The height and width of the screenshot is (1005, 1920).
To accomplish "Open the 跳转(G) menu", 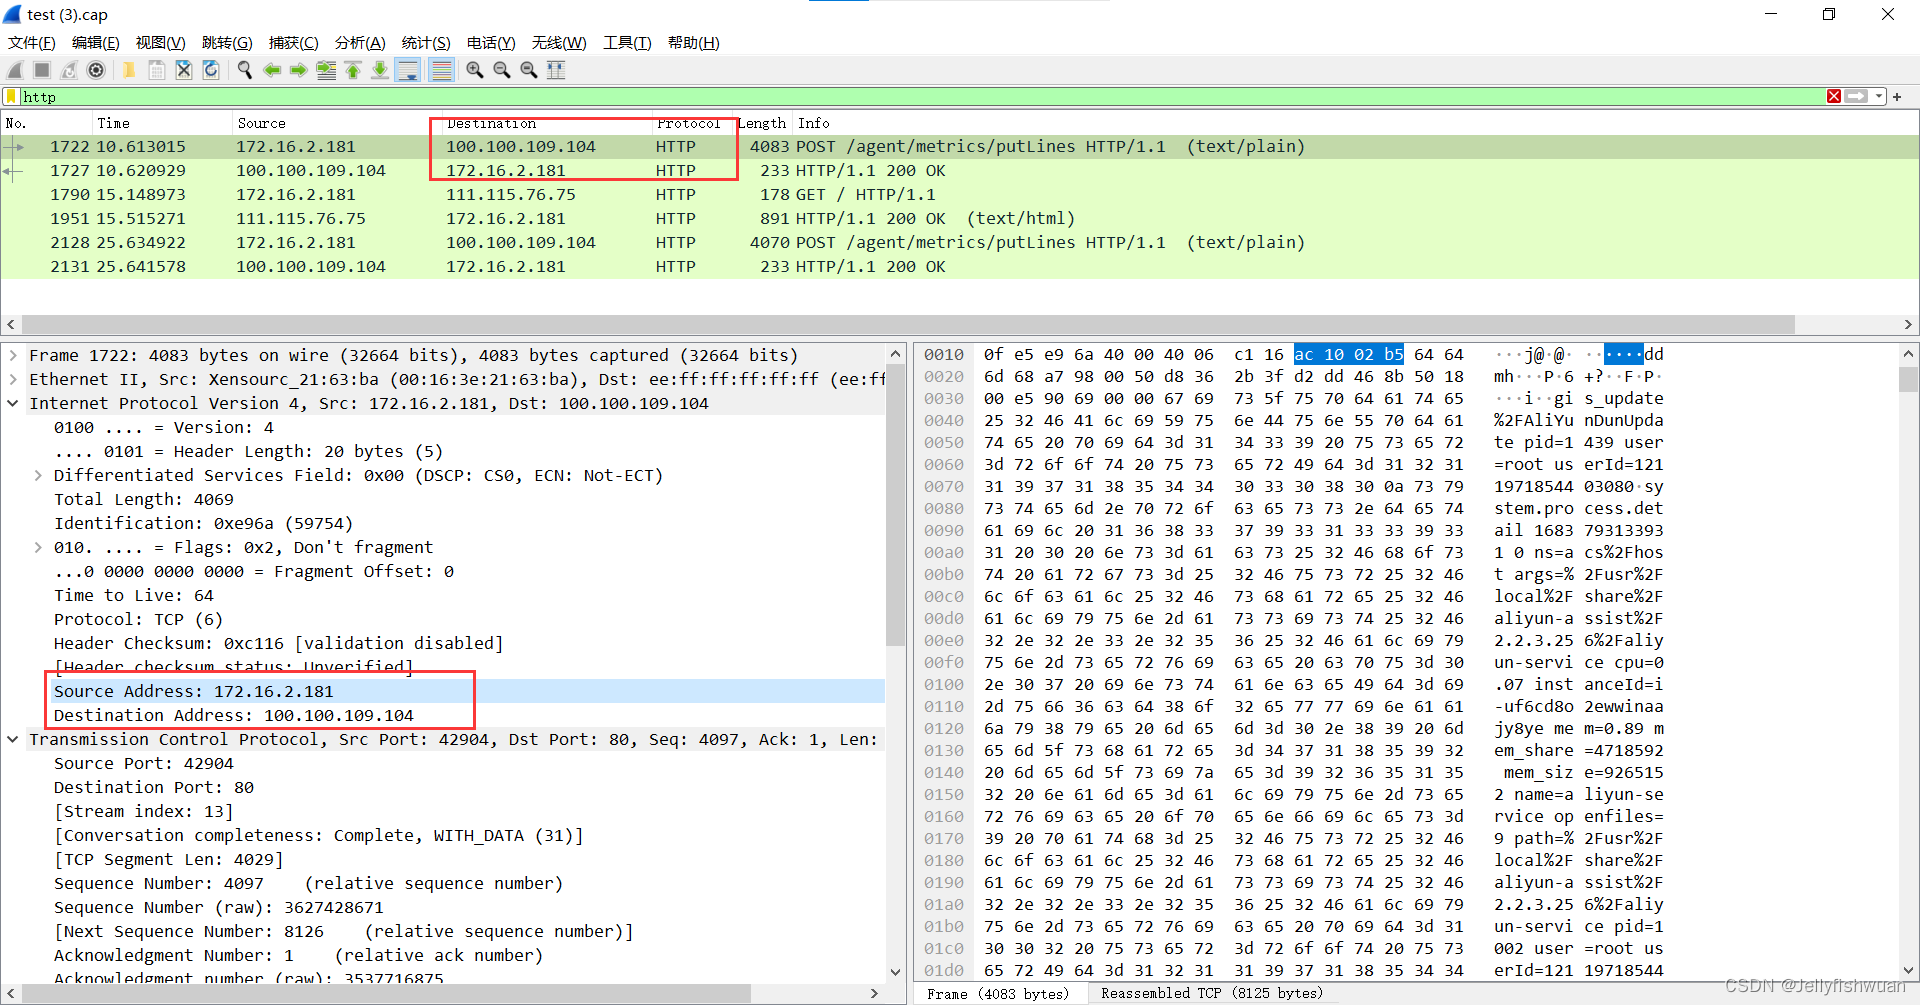I will coord(227,43).
